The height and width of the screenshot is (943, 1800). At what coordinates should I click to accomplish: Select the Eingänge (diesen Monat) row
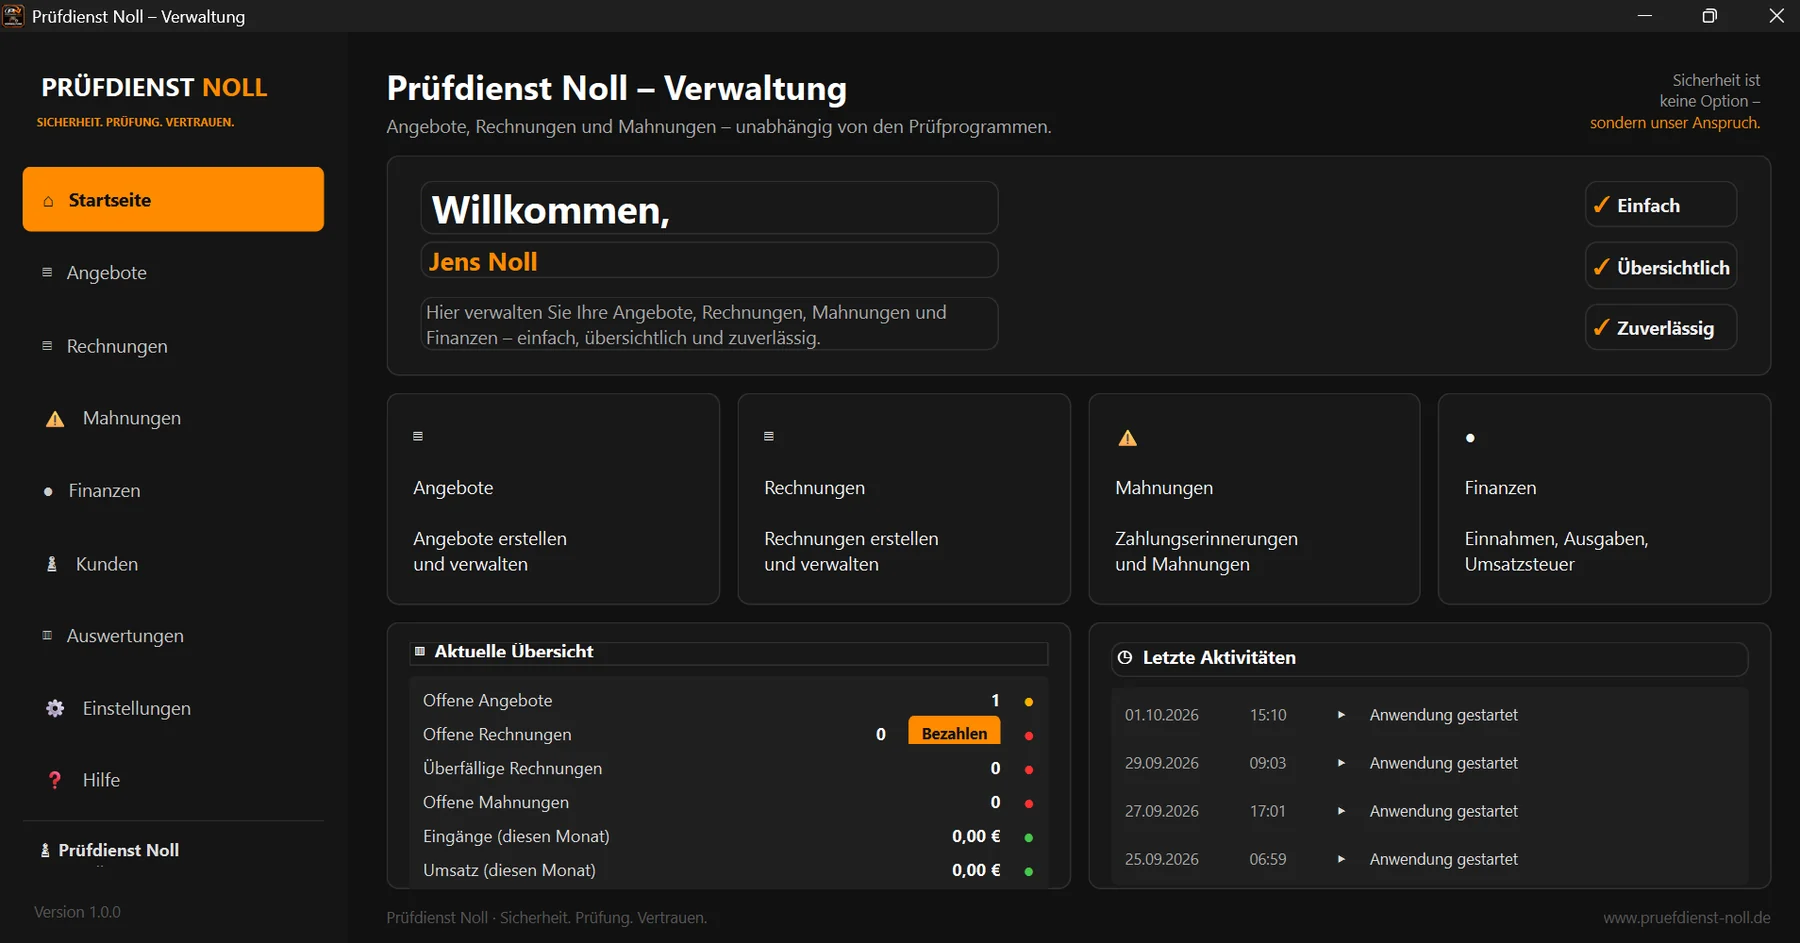pos(729,836)
